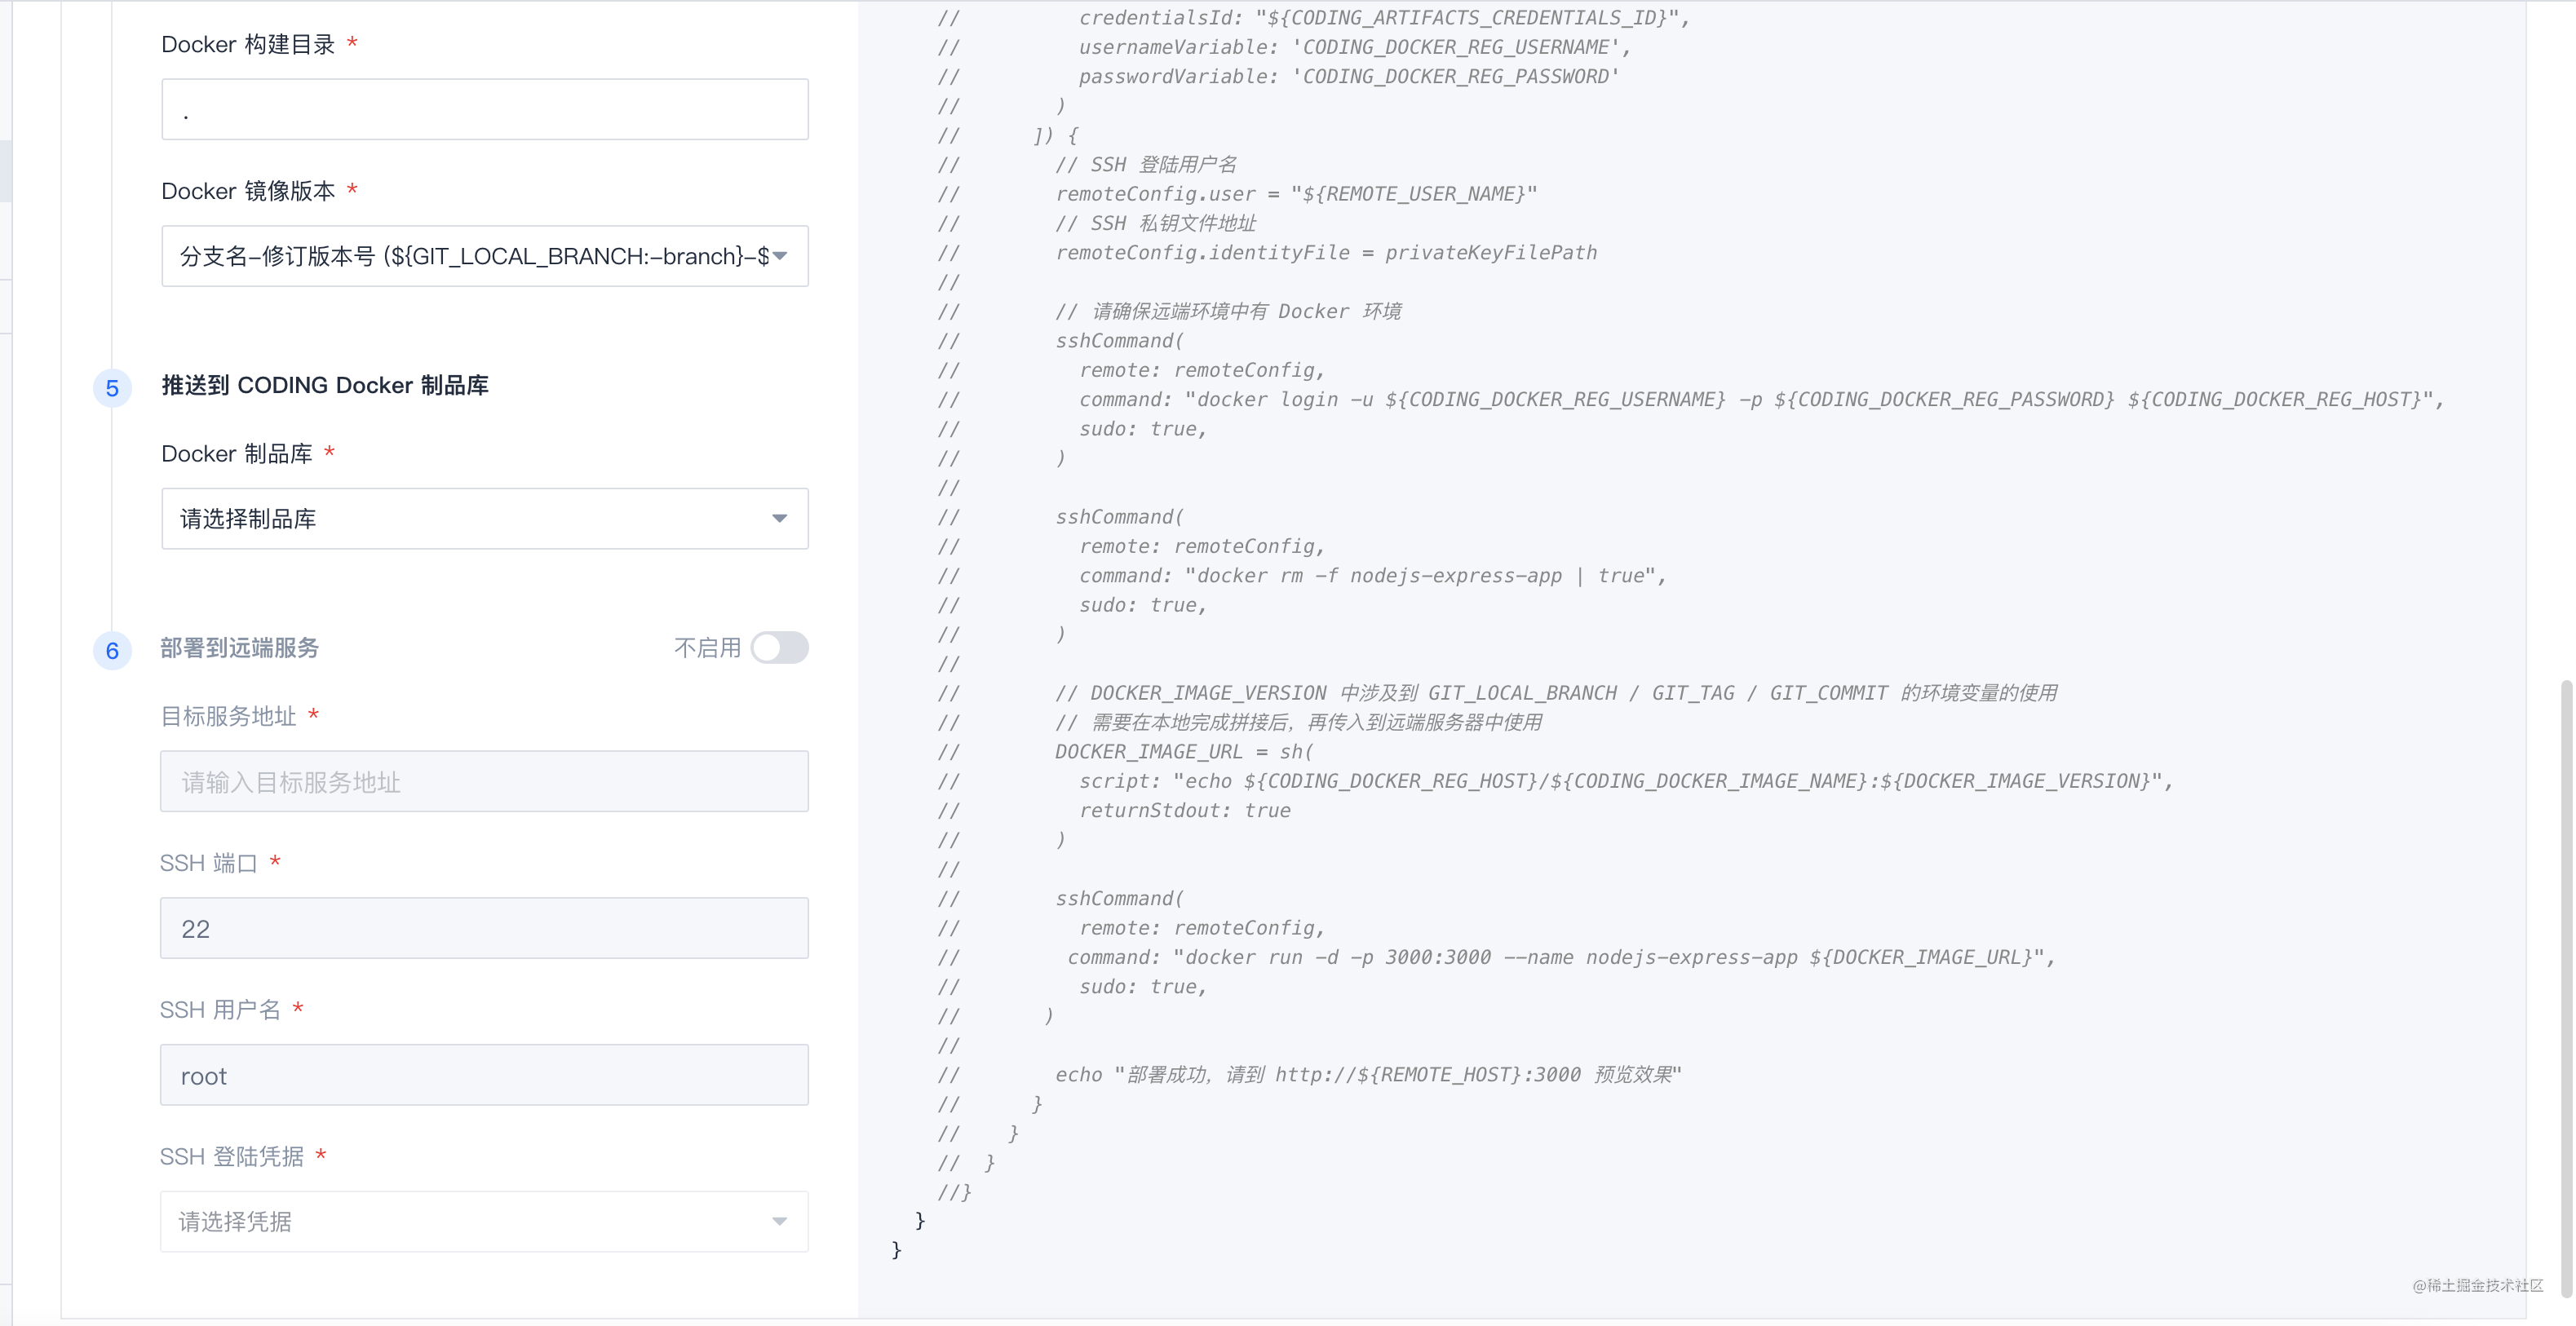Click the remoteConfig.user code line
2576x1326 pixels.
[1296, 193]
